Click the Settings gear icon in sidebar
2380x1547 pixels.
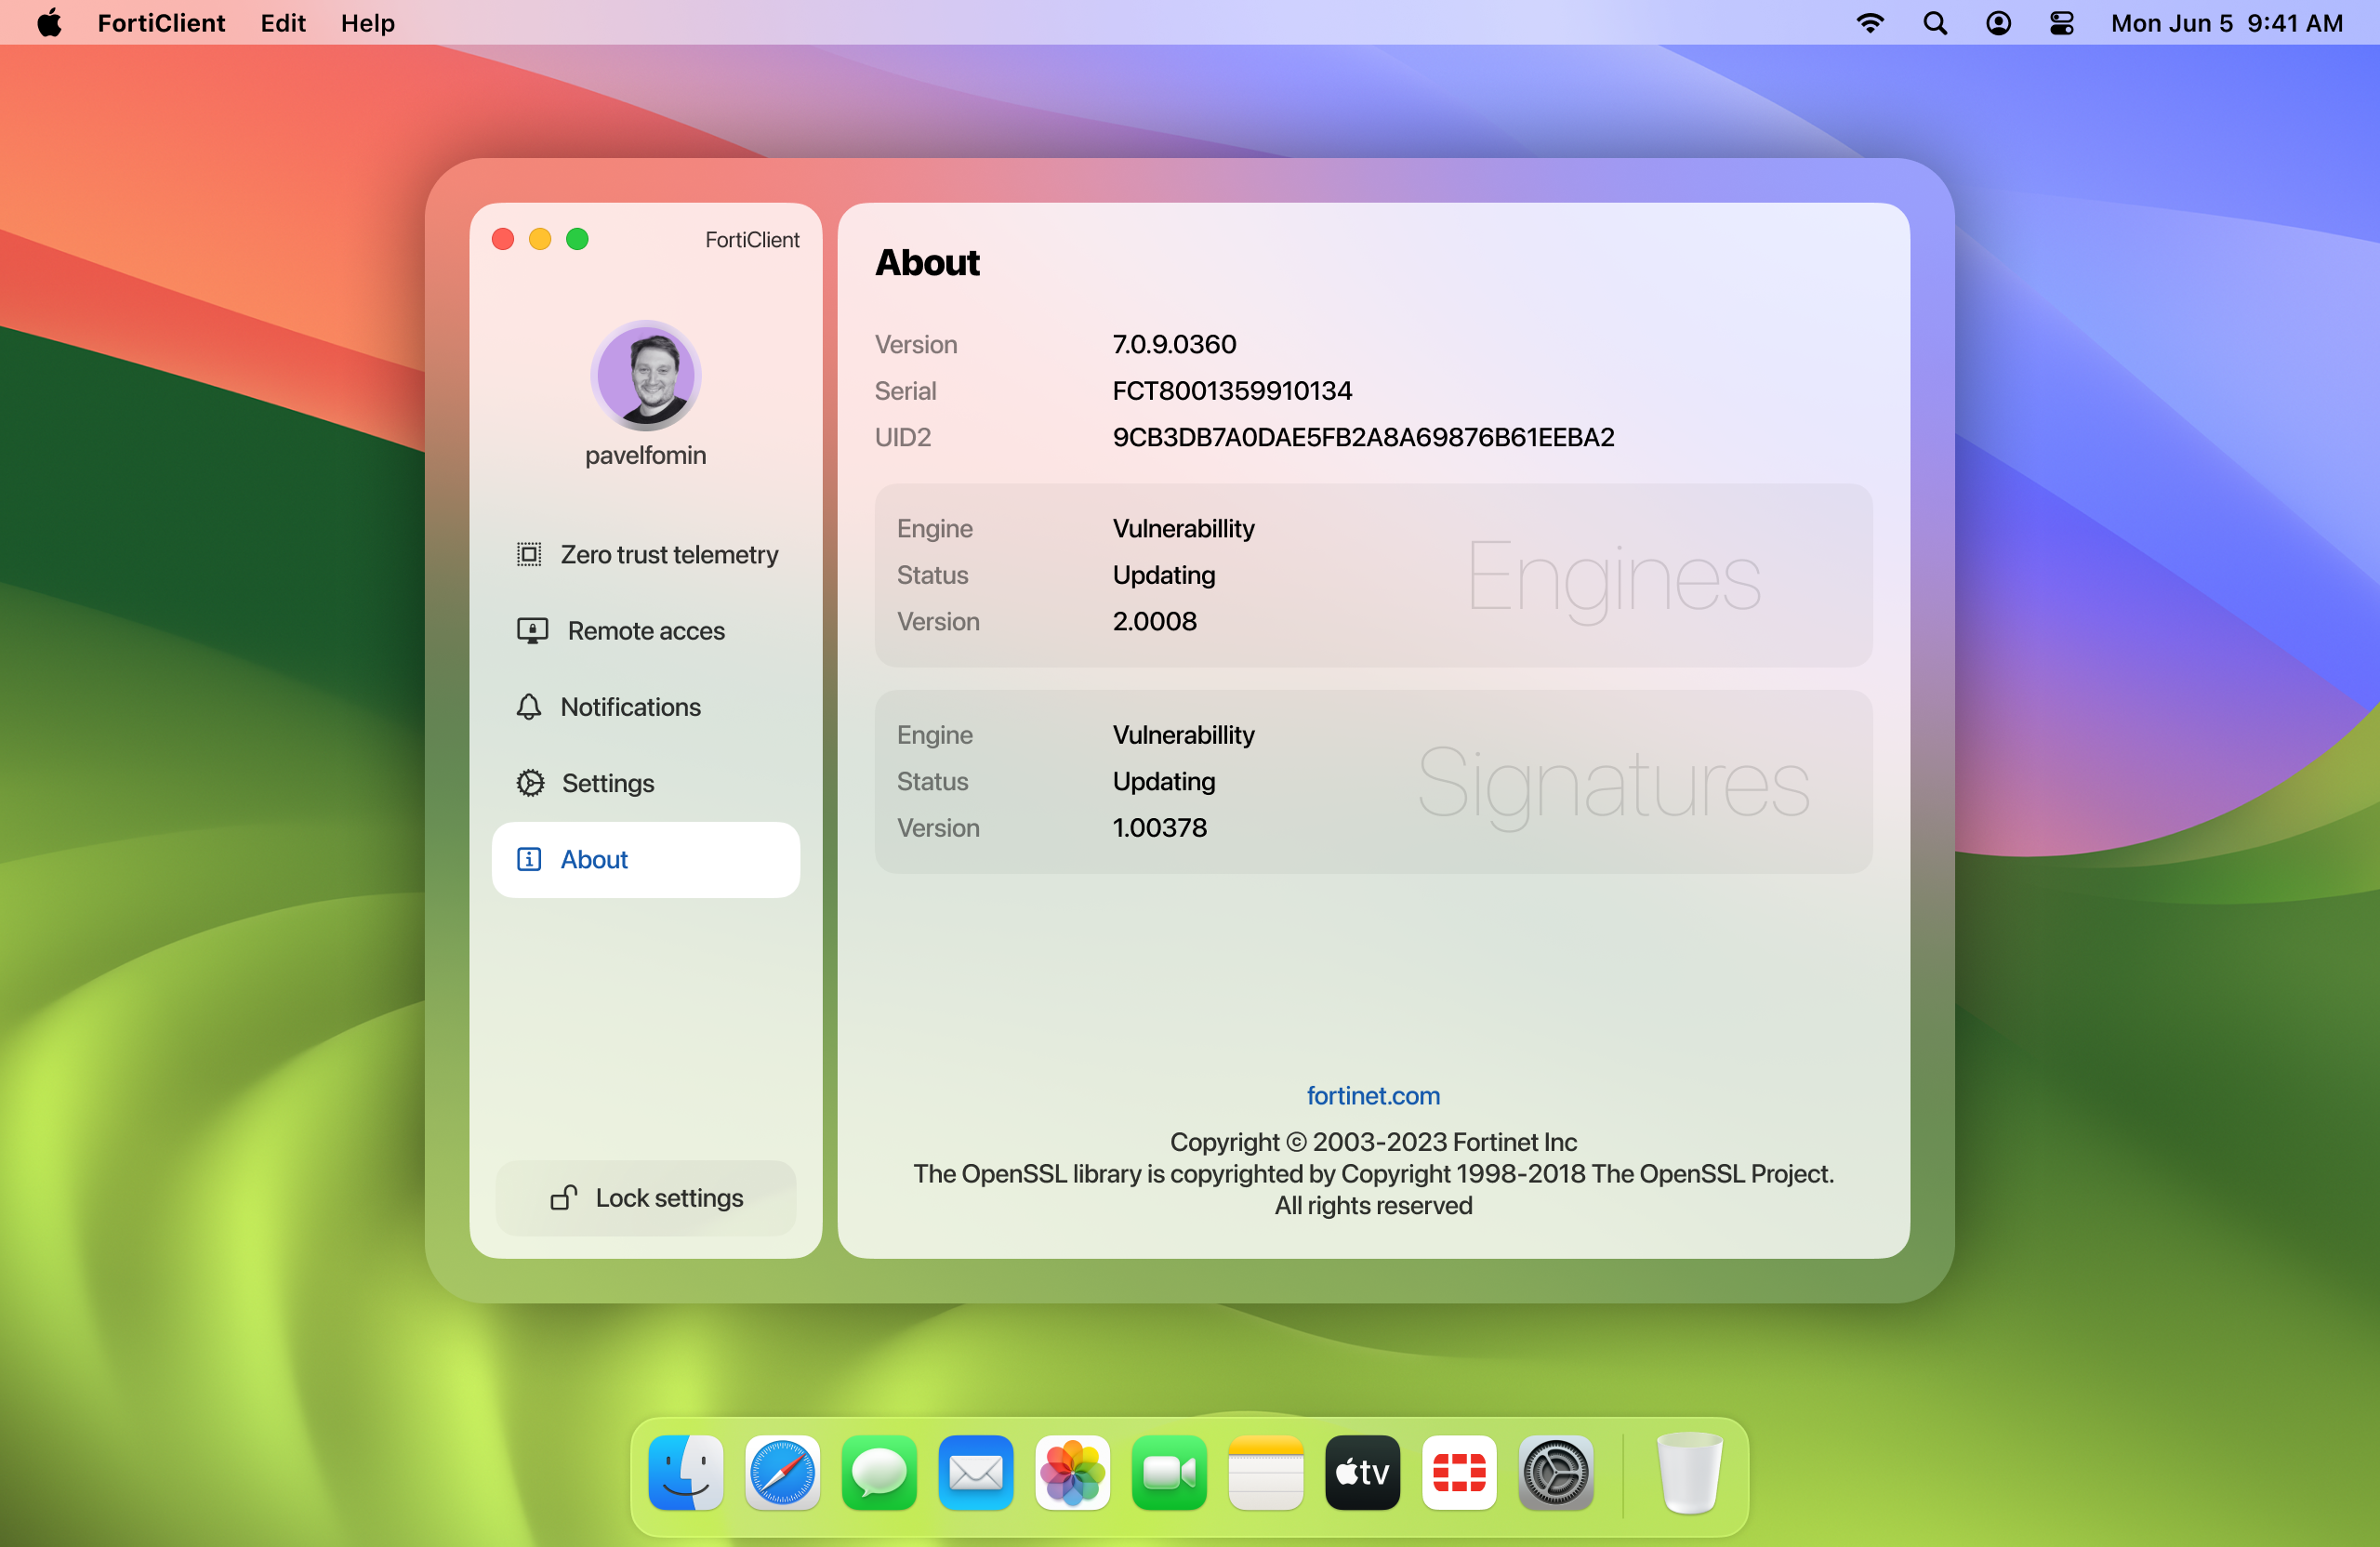[x=530, y=783]
